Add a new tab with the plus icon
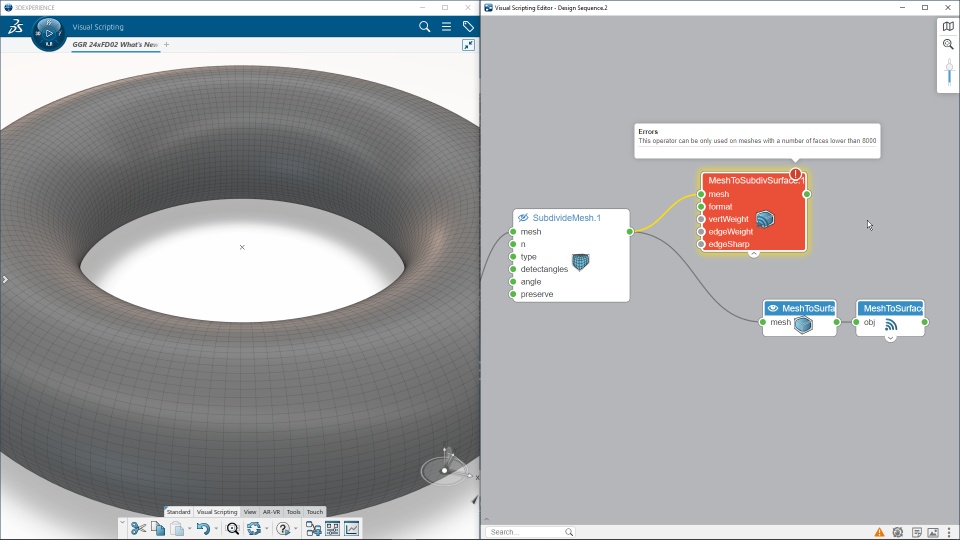This screenshot has height=540, width=960. [x=167, y=44]
